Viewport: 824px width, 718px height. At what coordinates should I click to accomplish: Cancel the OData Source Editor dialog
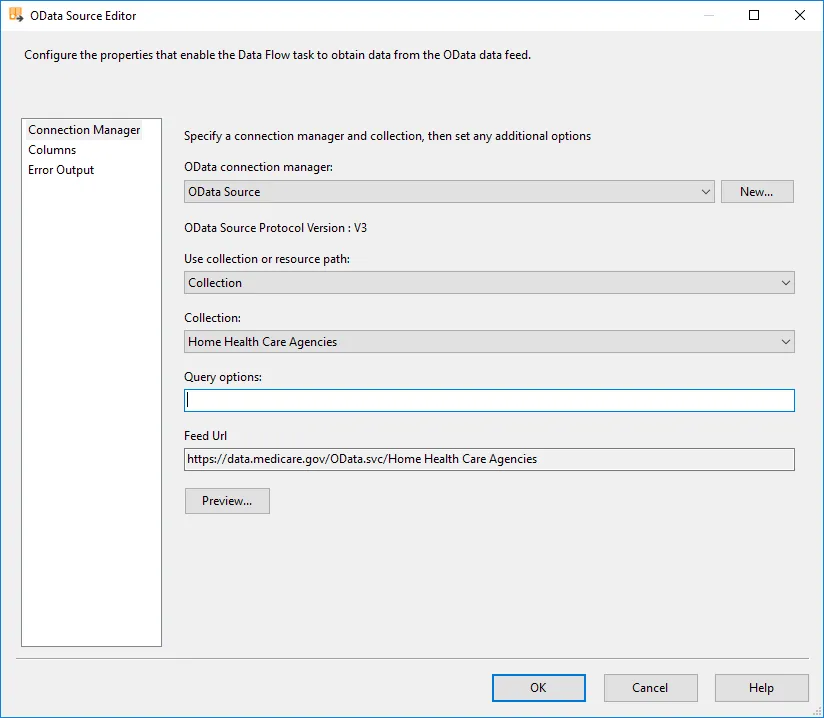tap(650, 687)
